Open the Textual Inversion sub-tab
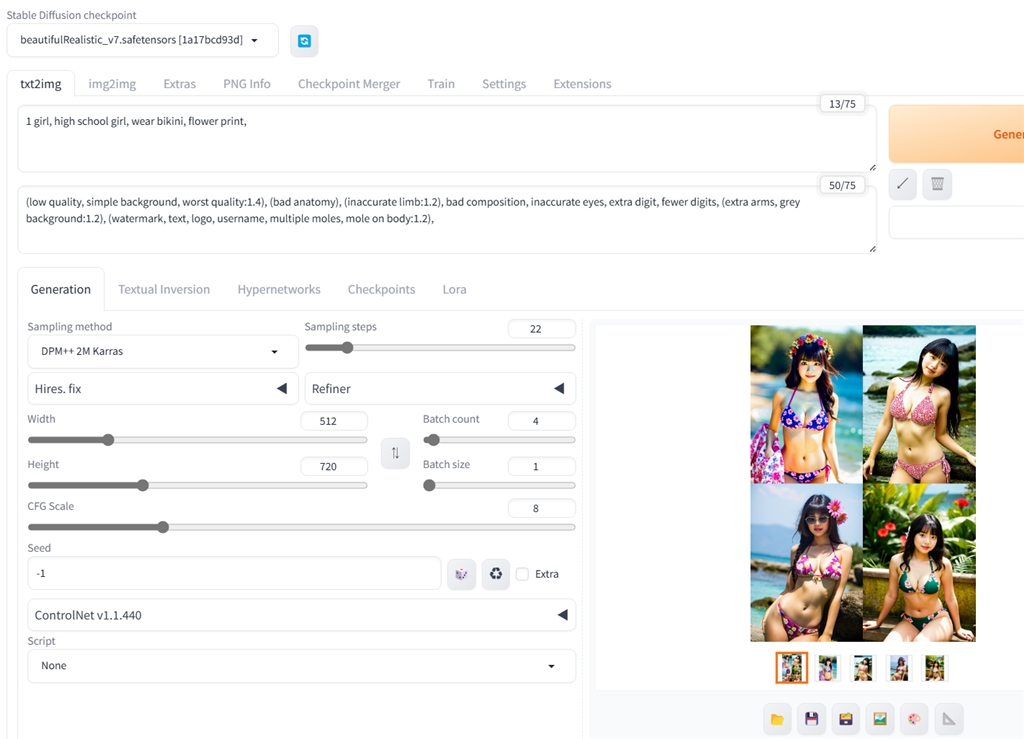Screen dimensions: 1024x739 [x=164, y=290]
